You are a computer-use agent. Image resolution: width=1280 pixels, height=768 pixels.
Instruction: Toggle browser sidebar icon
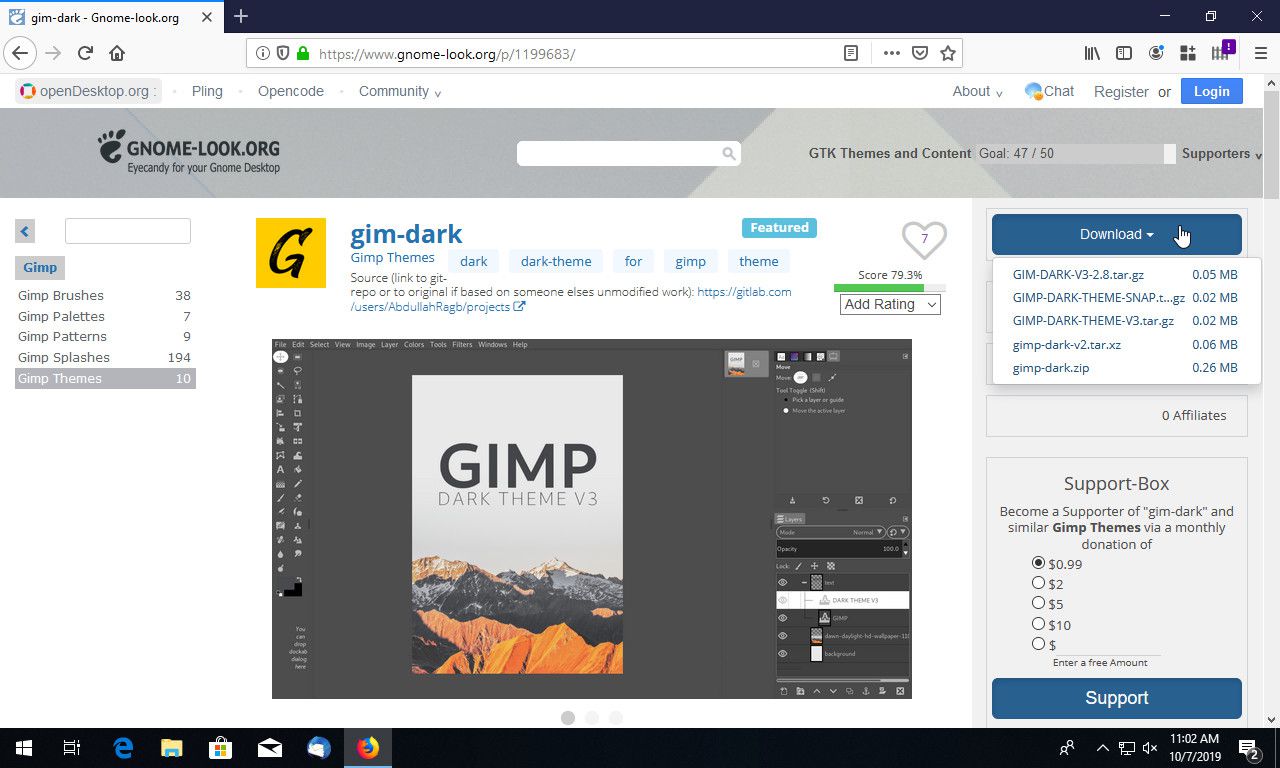(1124, 53)
